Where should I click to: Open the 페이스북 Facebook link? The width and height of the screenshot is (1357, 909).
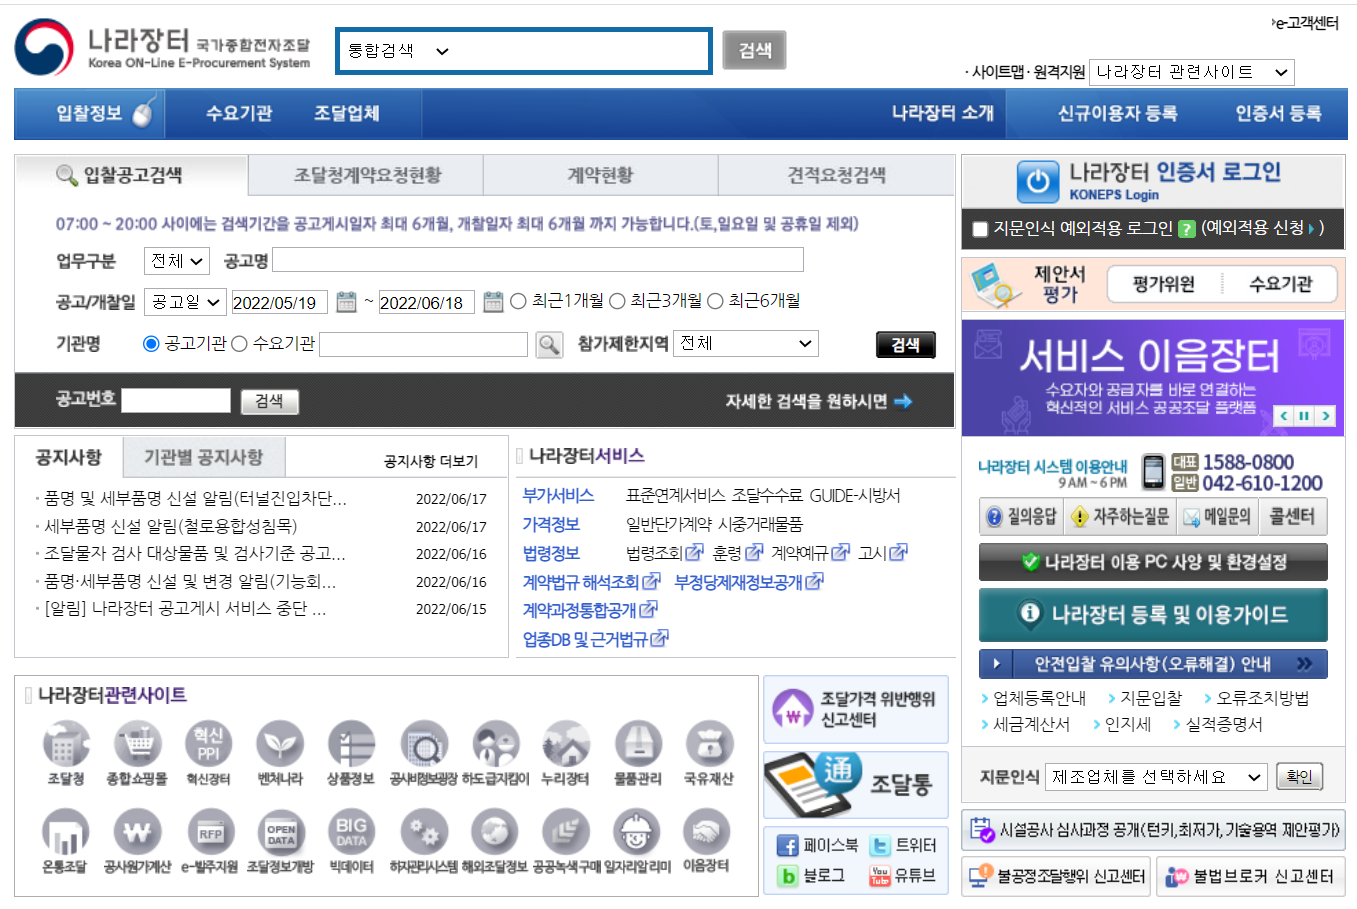pos(817,845)
